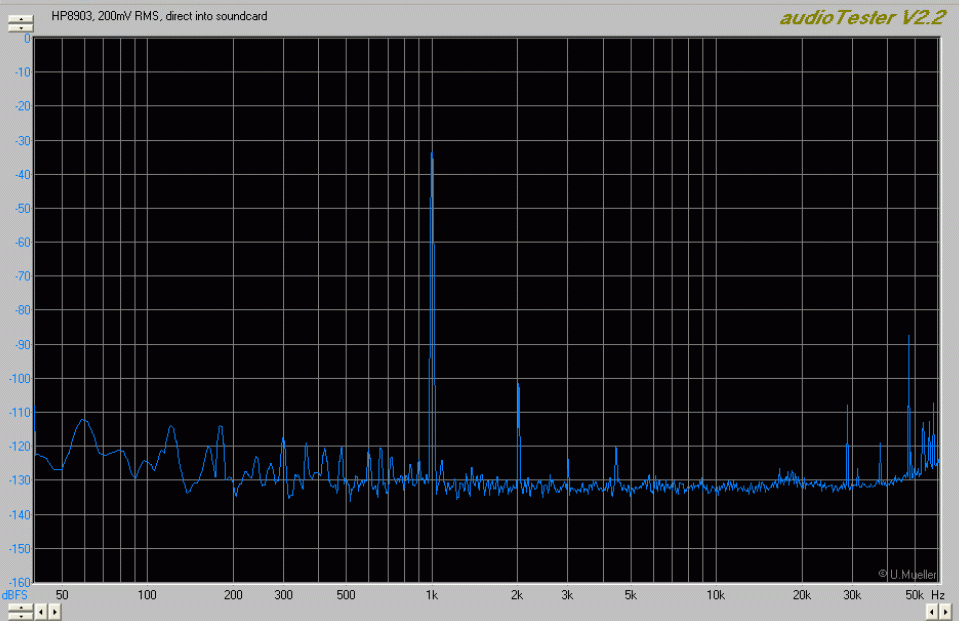The image size is (959, 621).
Task: Click the 1k frequency axis label
Action: coord(431,595)
